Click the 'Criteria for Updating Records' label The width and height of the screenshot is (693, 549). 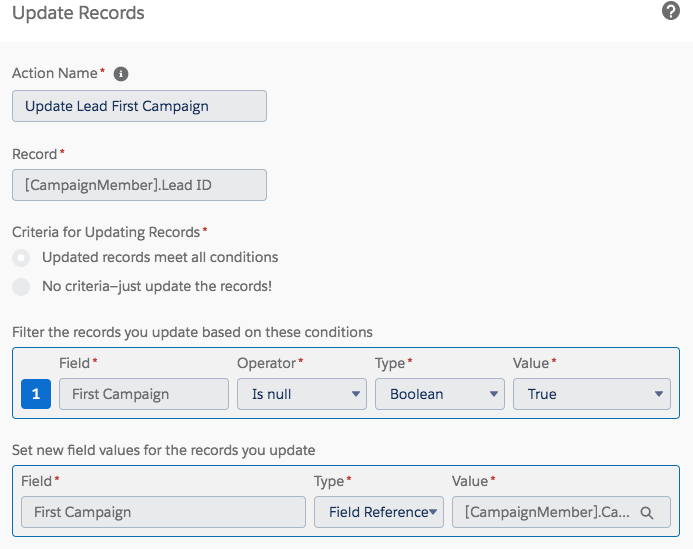[x=106, y=232]
